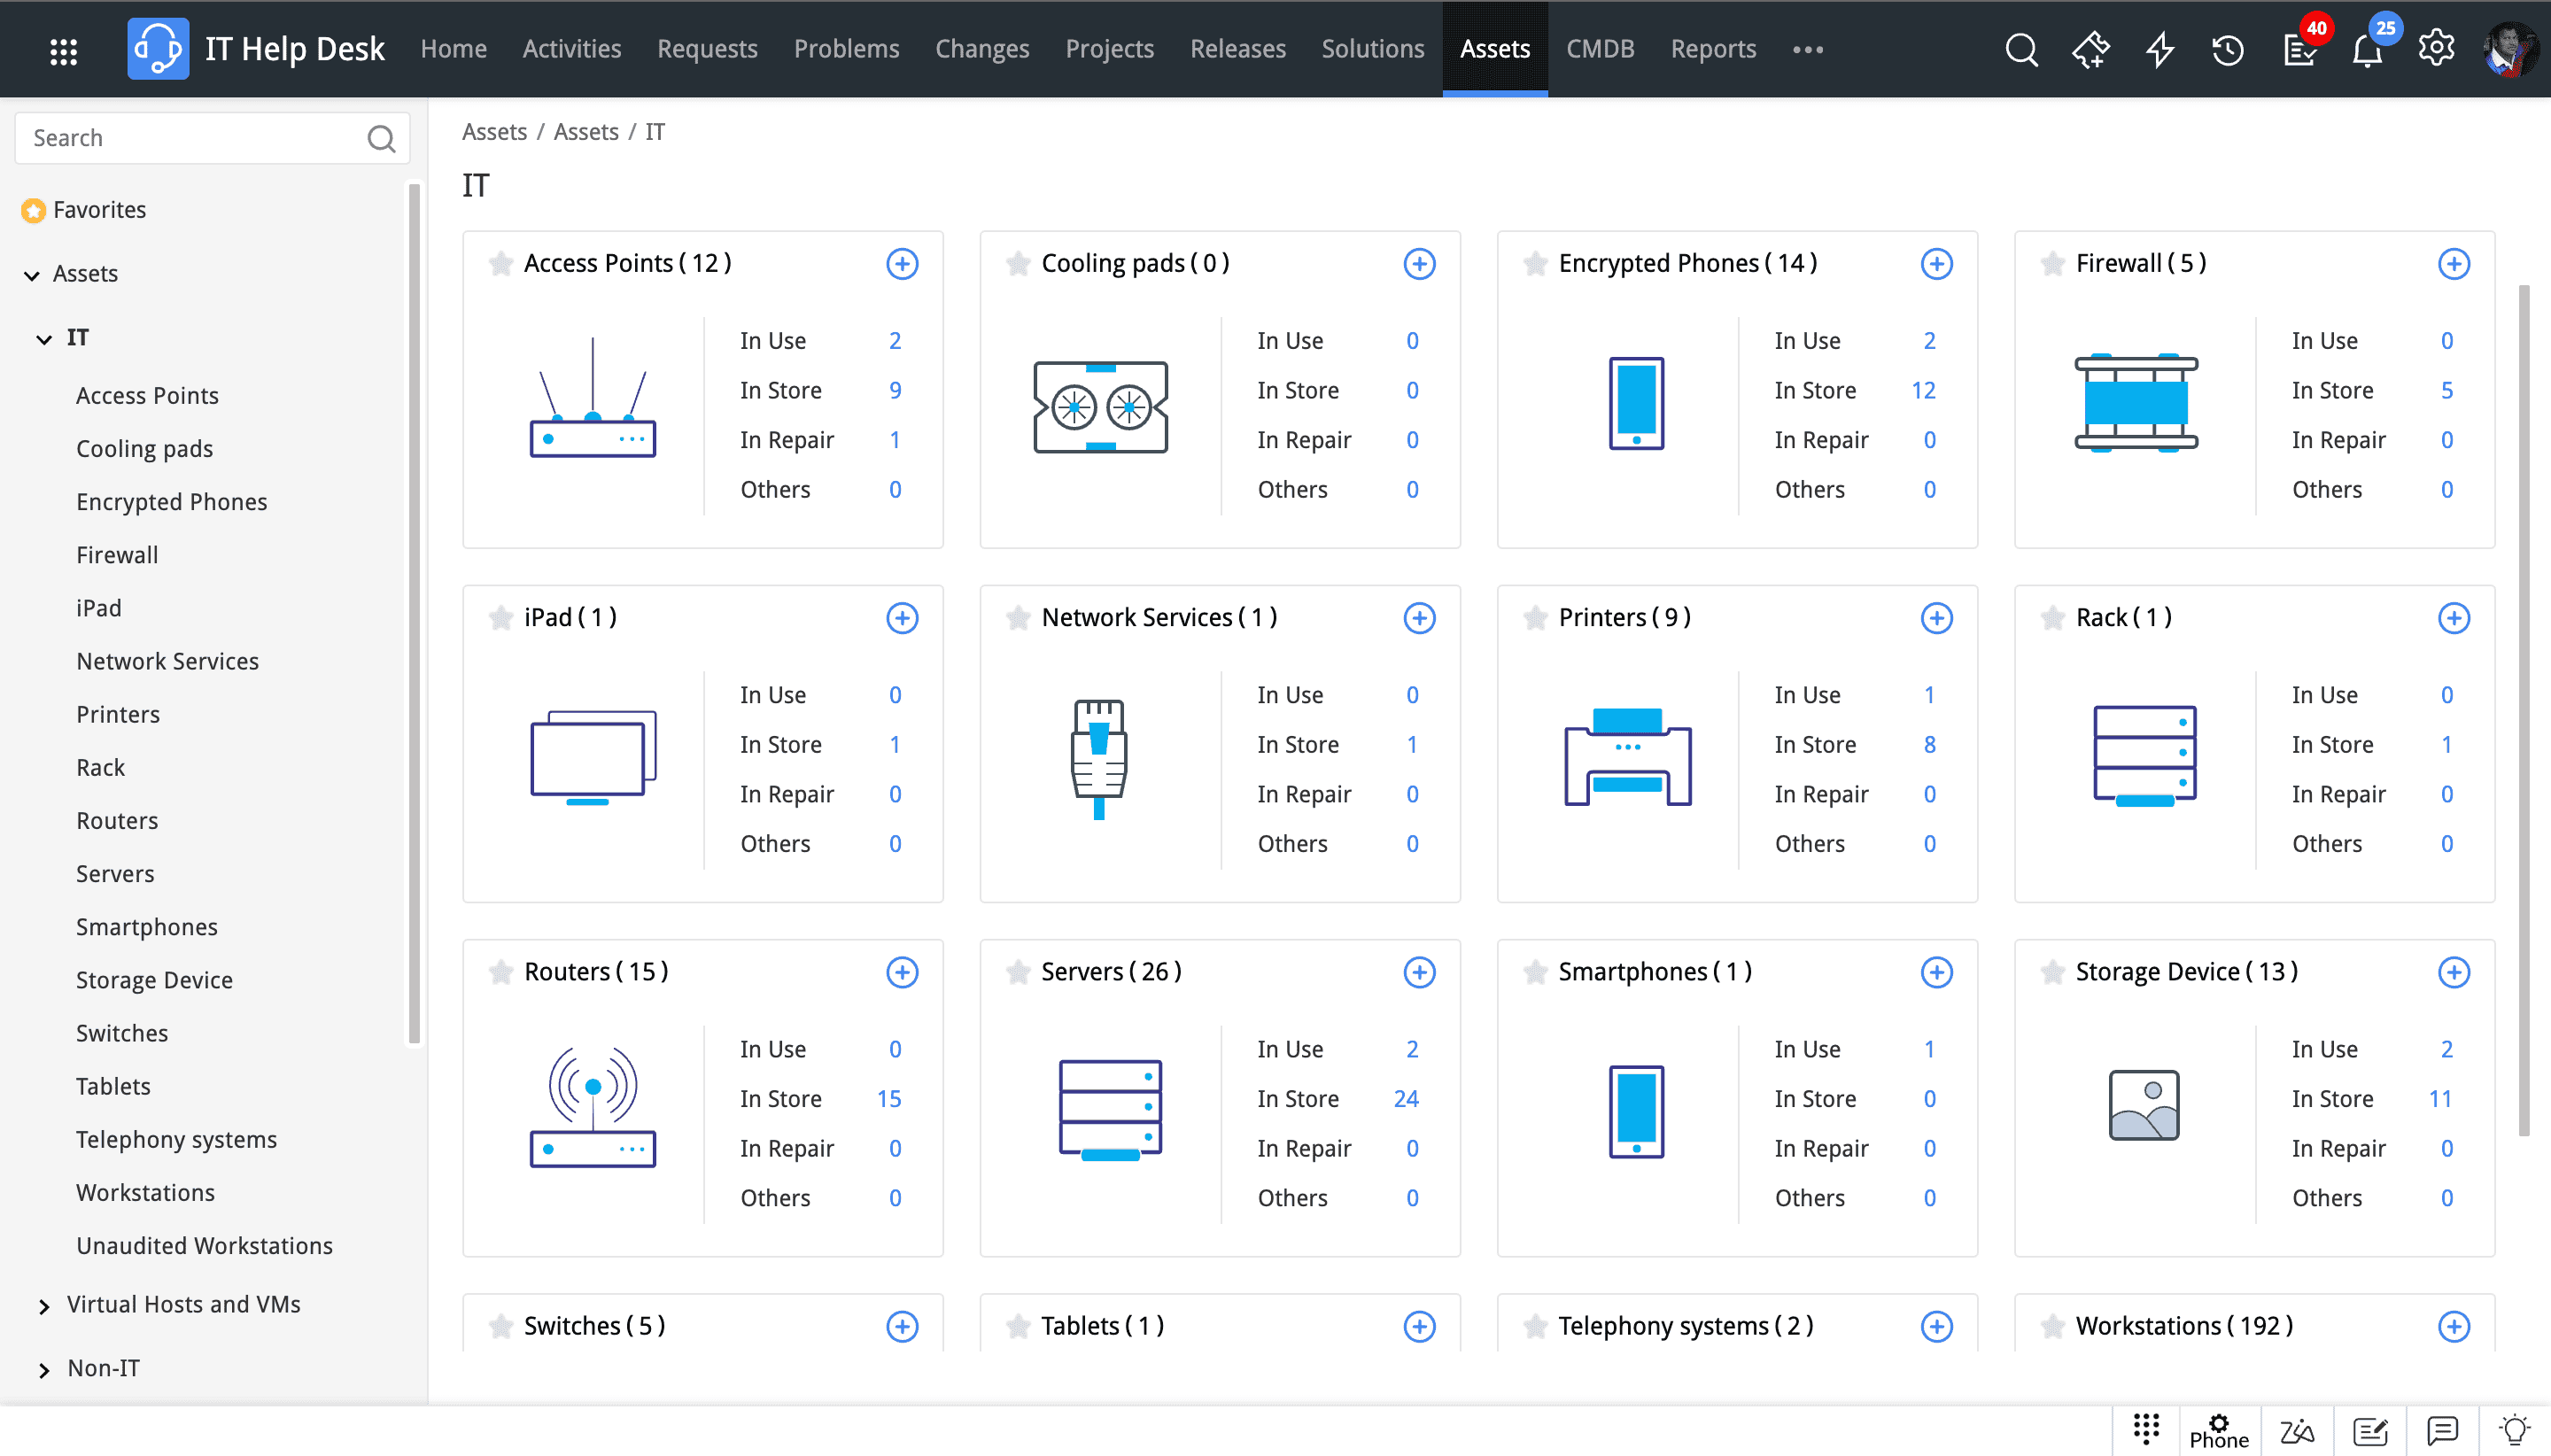This screenshot has height=1456, width=2551.
Task: Mark Network Services as favorite
Action: [x=1017, y=618]
